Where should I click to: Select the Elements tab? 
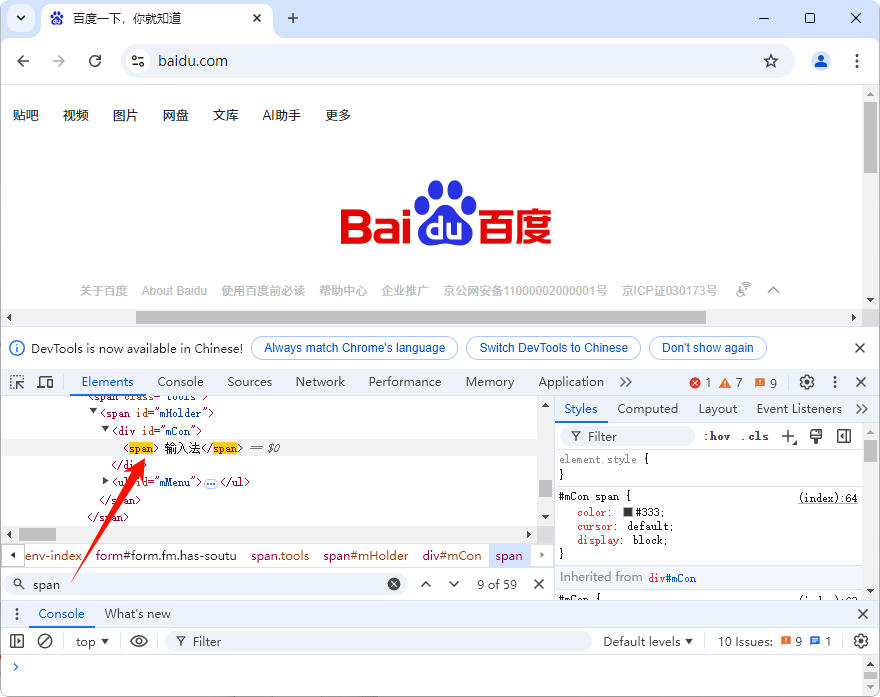pos(107,382)
